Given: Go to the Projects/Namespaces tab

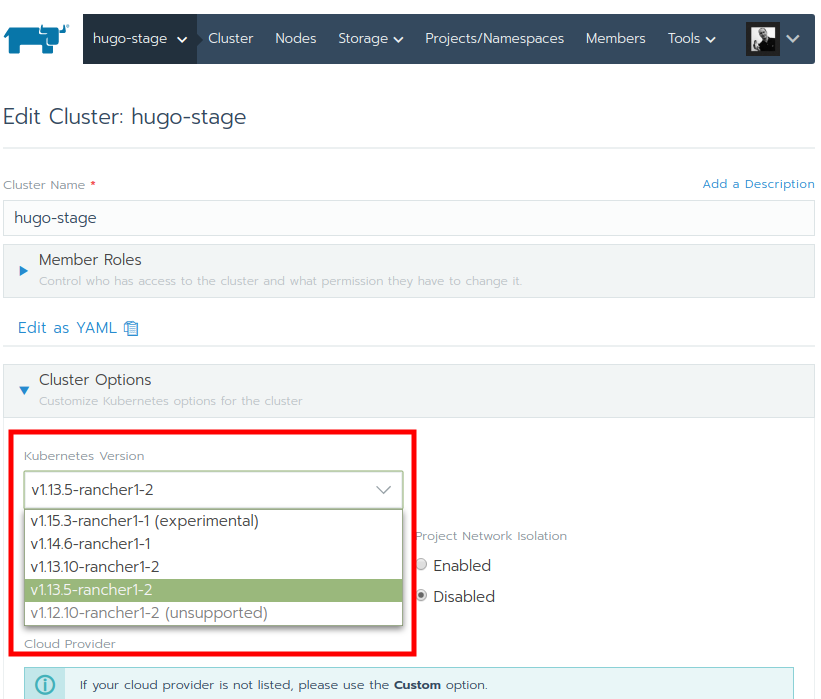Looking at the screenshot, I should point(494,39).
